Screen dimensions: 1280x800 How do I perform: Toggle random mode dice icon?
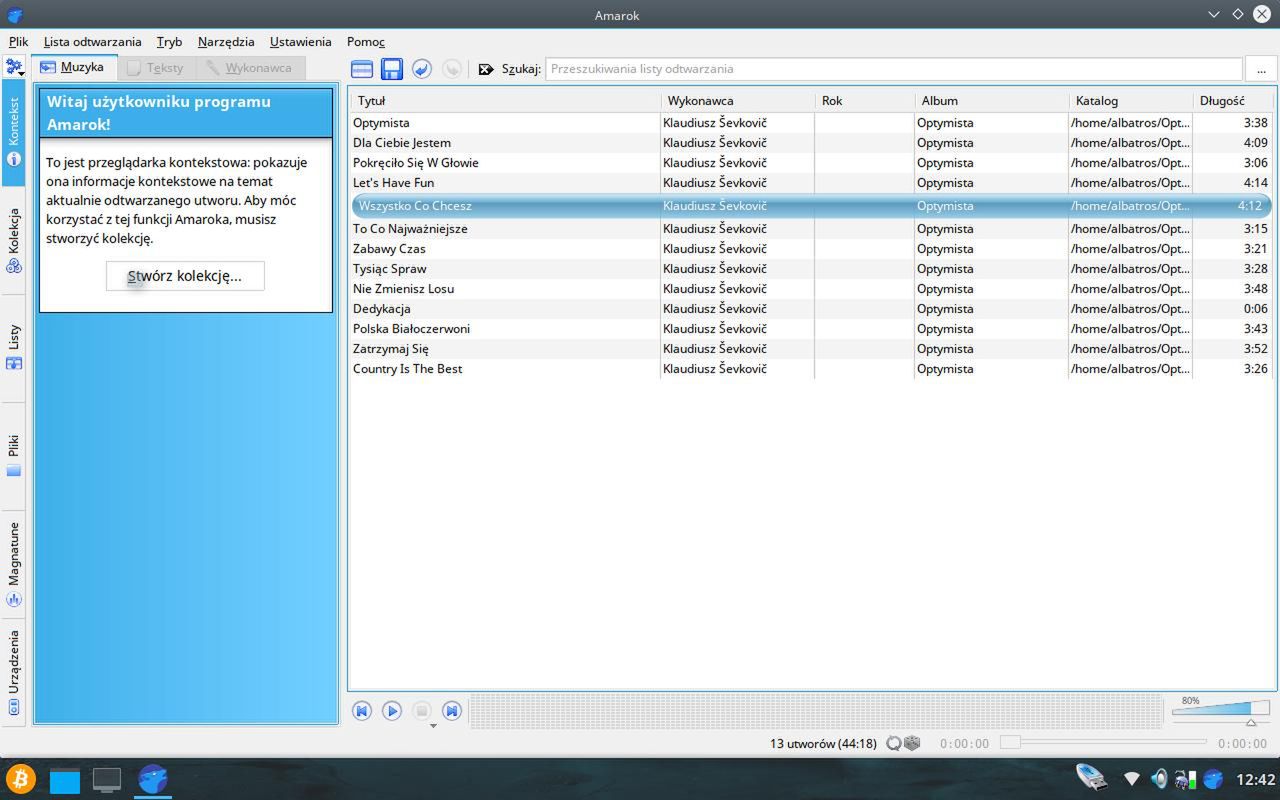912,743
